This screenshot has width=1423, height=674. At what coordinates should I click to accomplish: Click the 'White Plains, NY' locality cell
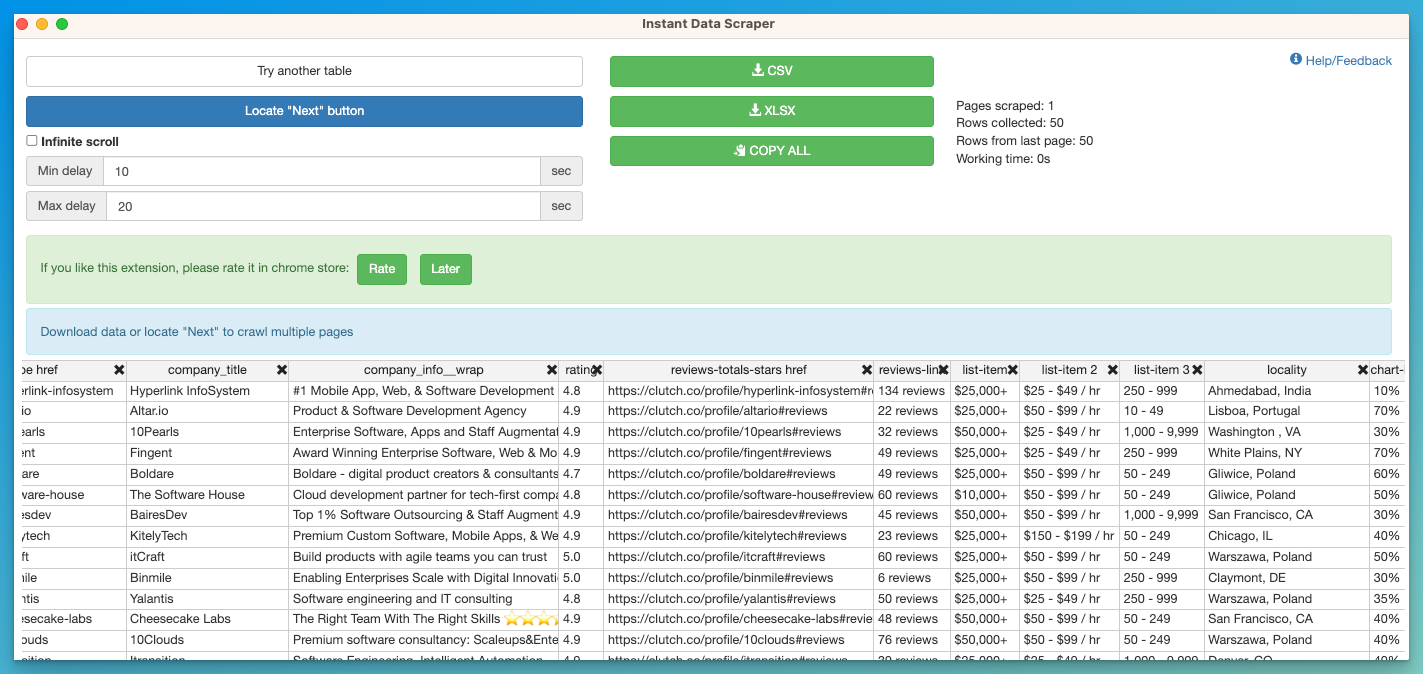pyautogui.click(x=1286, y=453)
